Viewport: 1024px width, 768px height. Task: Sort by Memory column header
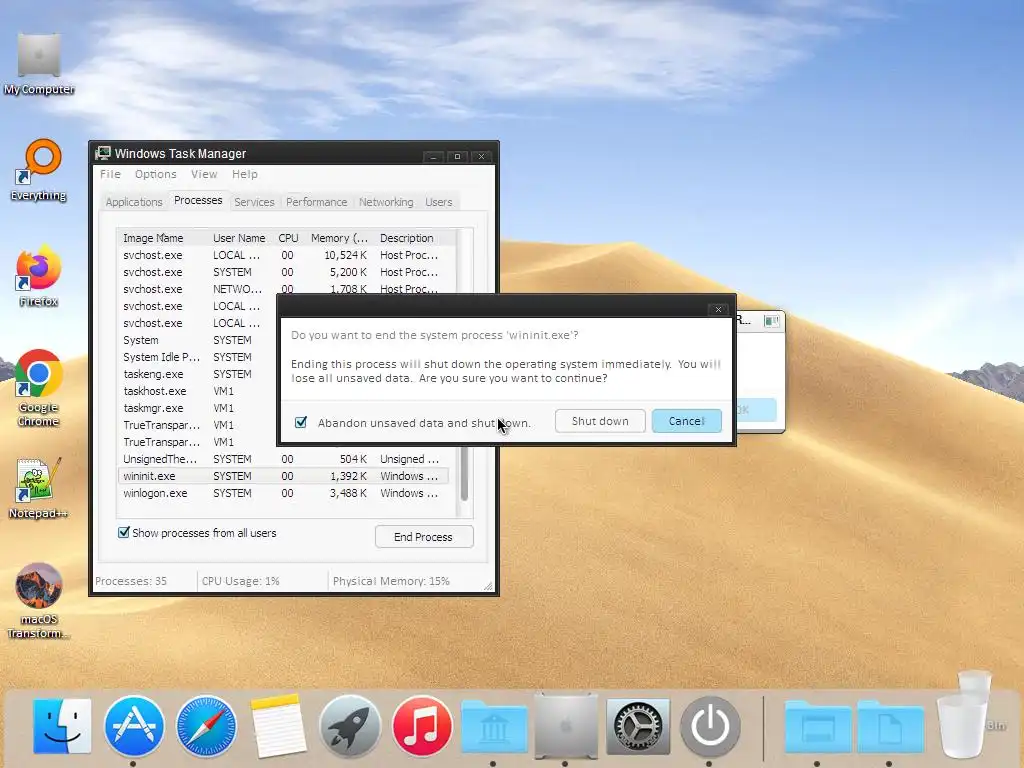[339, 238]
